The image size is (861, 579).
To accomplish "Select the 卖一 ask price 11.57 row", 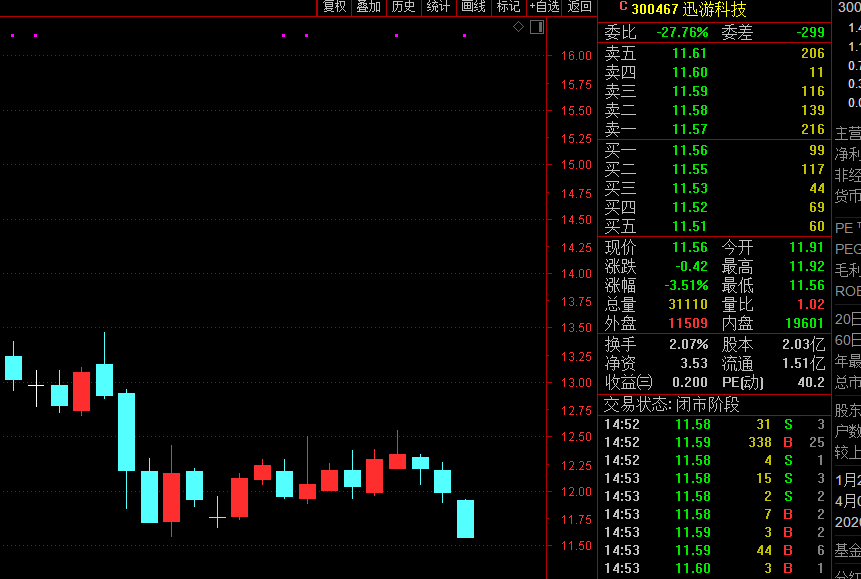I will pos(714,129).
